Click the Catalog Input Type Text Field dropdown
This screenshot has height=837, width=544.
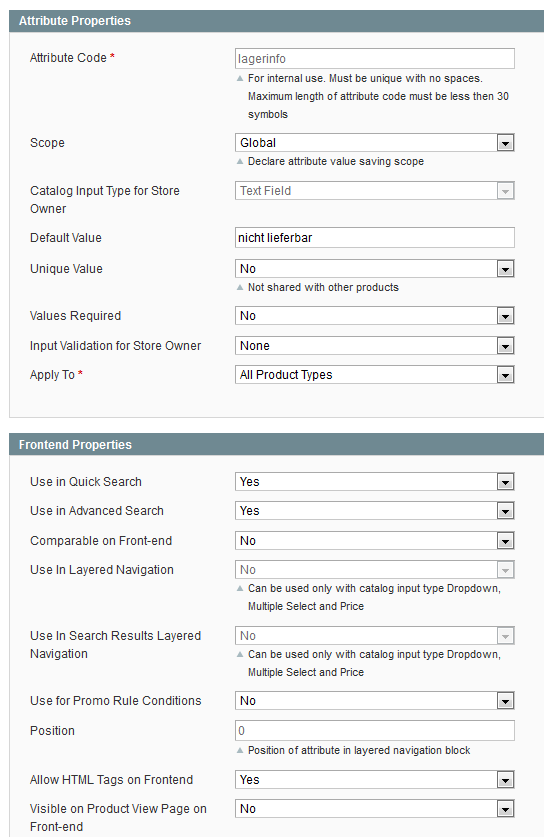(374, 191)
